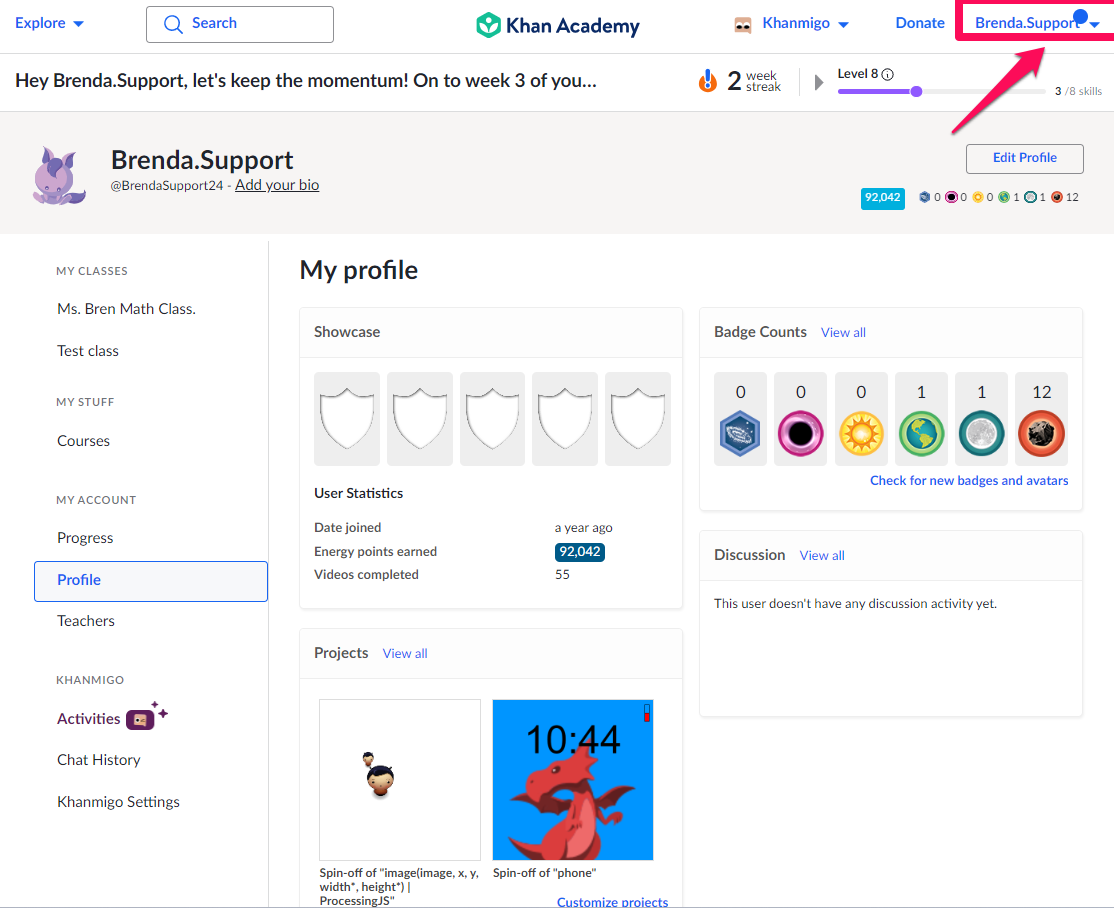
Task: Click the Moon badge icon
Action: (981, 433)
